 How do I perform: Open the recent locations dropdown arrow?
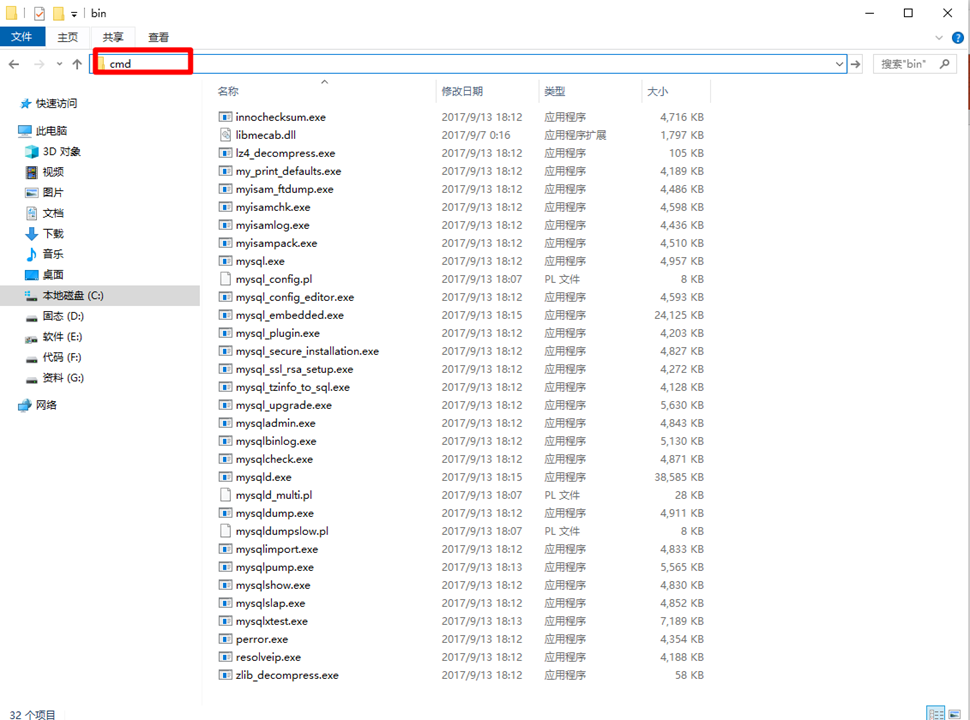[59, 64]
